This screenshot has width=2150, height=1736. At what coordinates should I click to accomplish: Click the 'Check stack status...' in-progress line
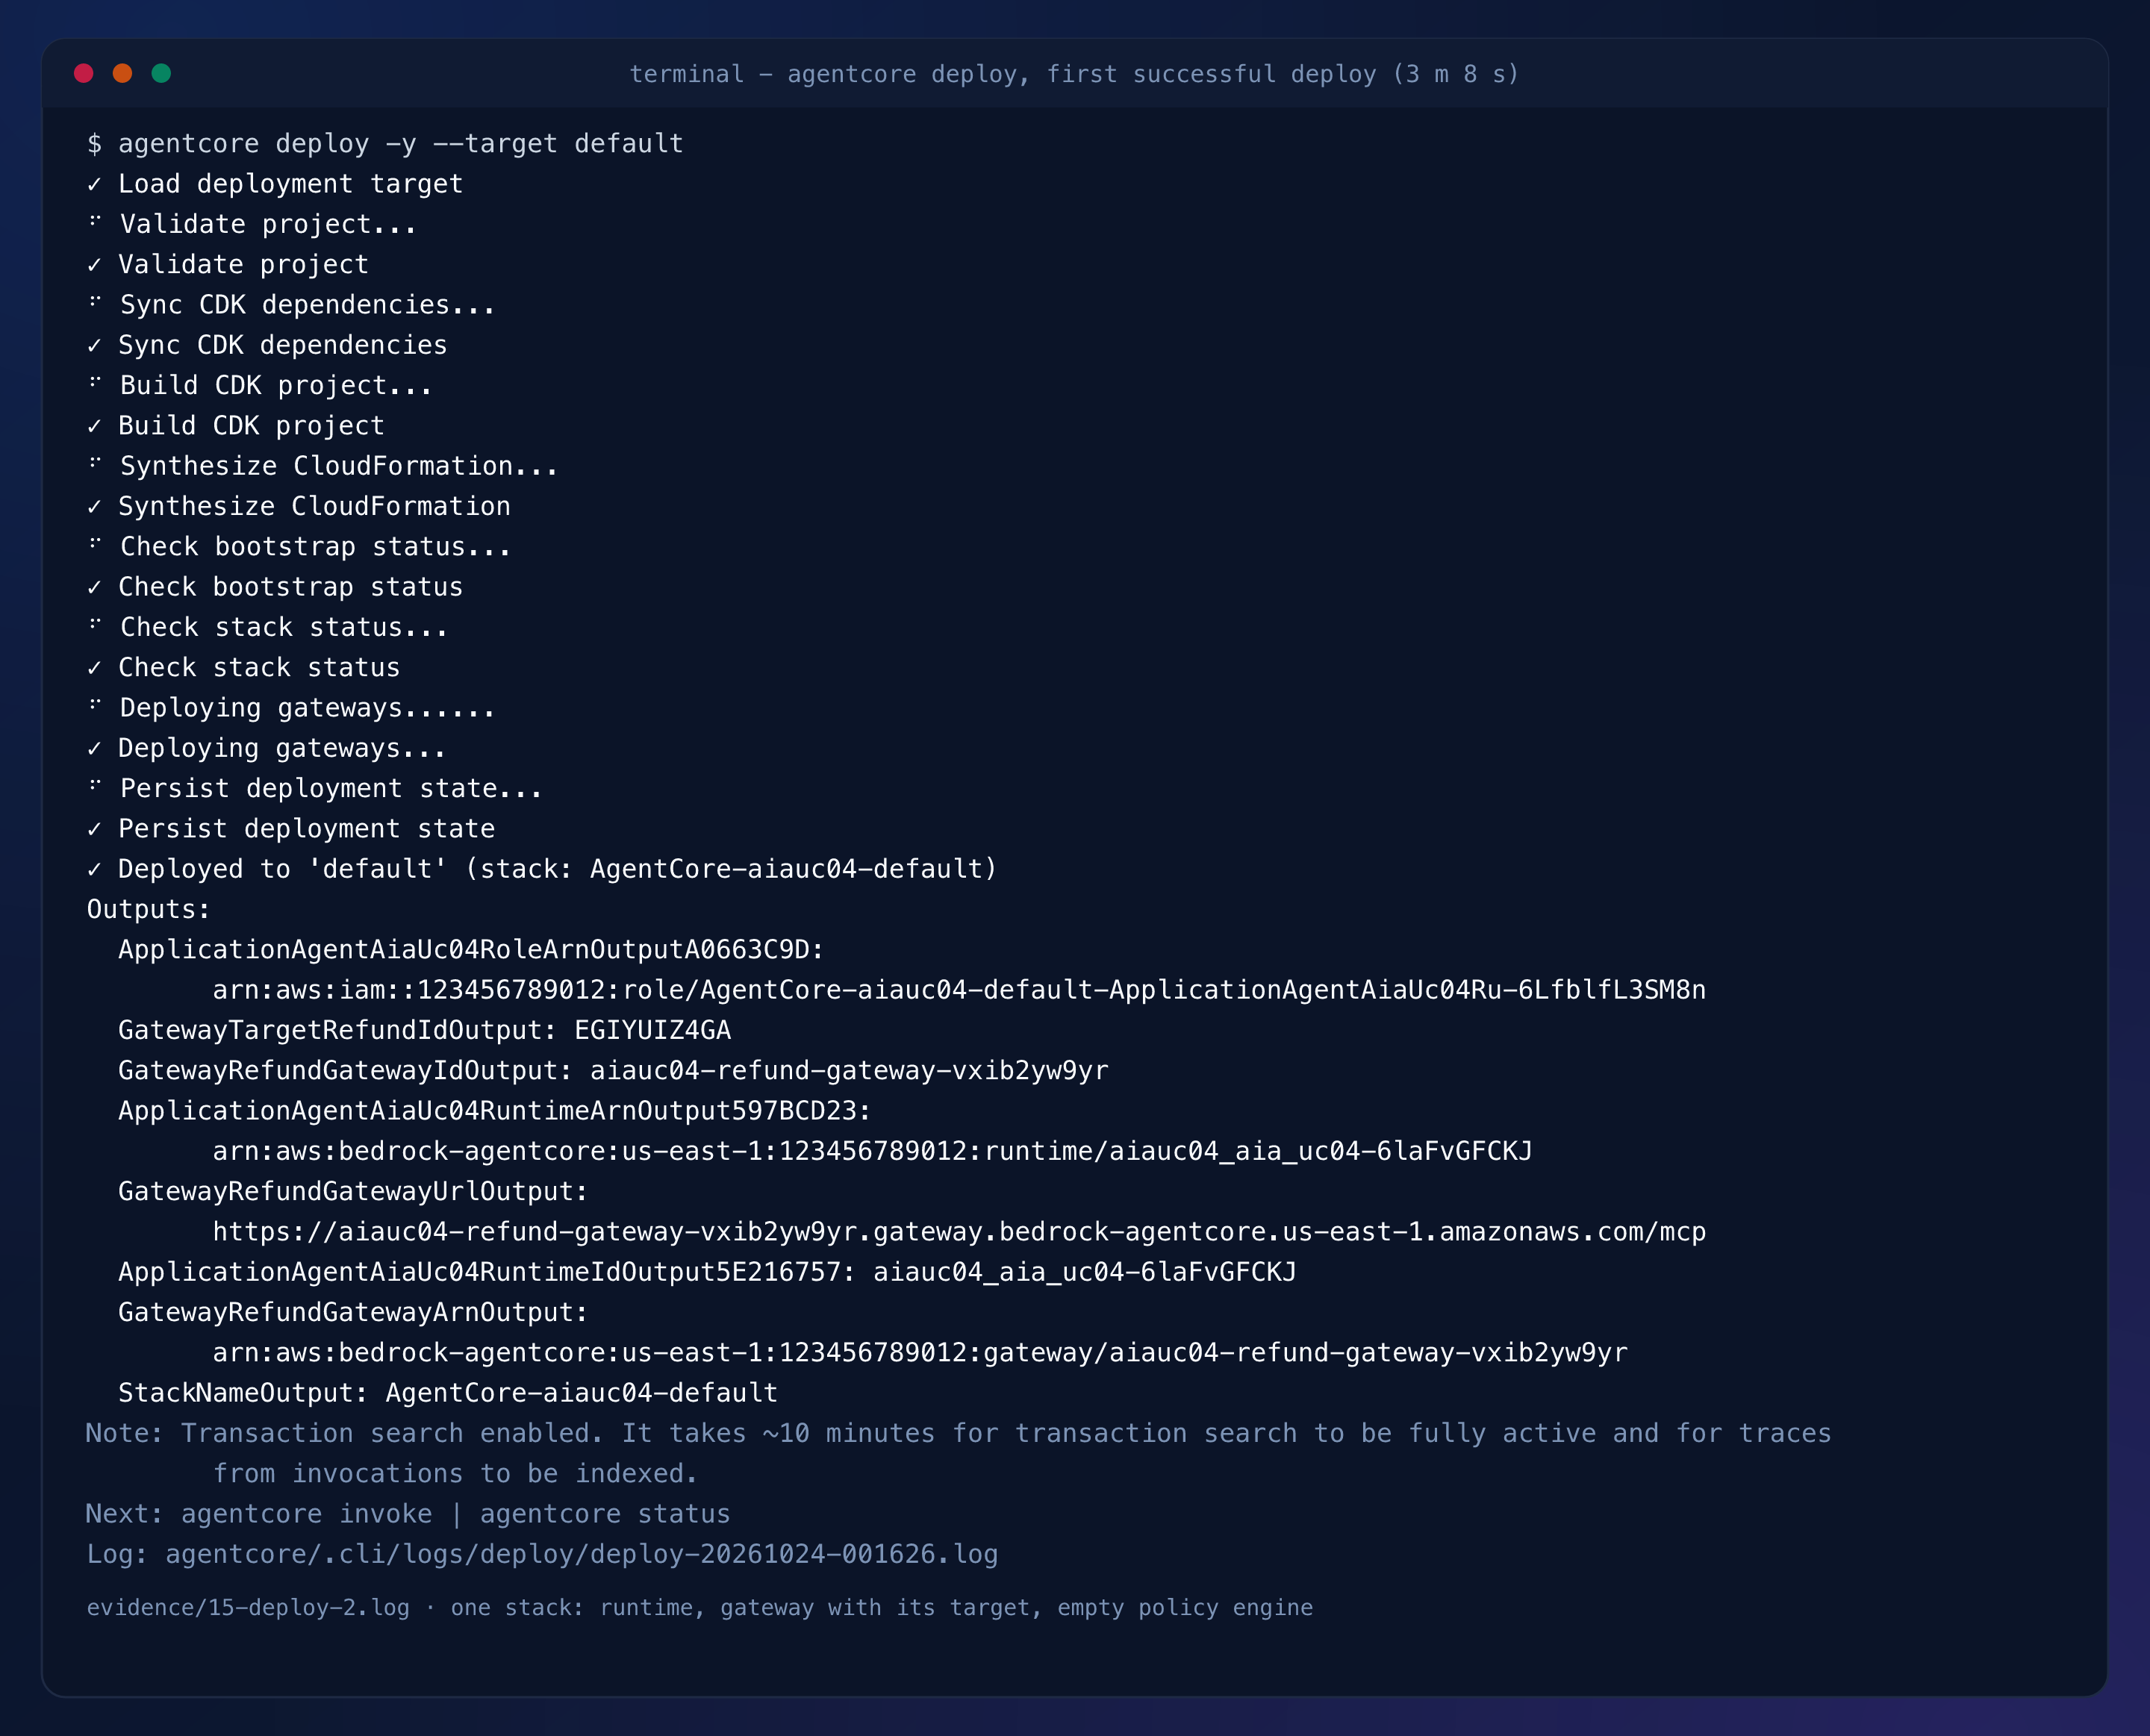[x=268, y=627]
